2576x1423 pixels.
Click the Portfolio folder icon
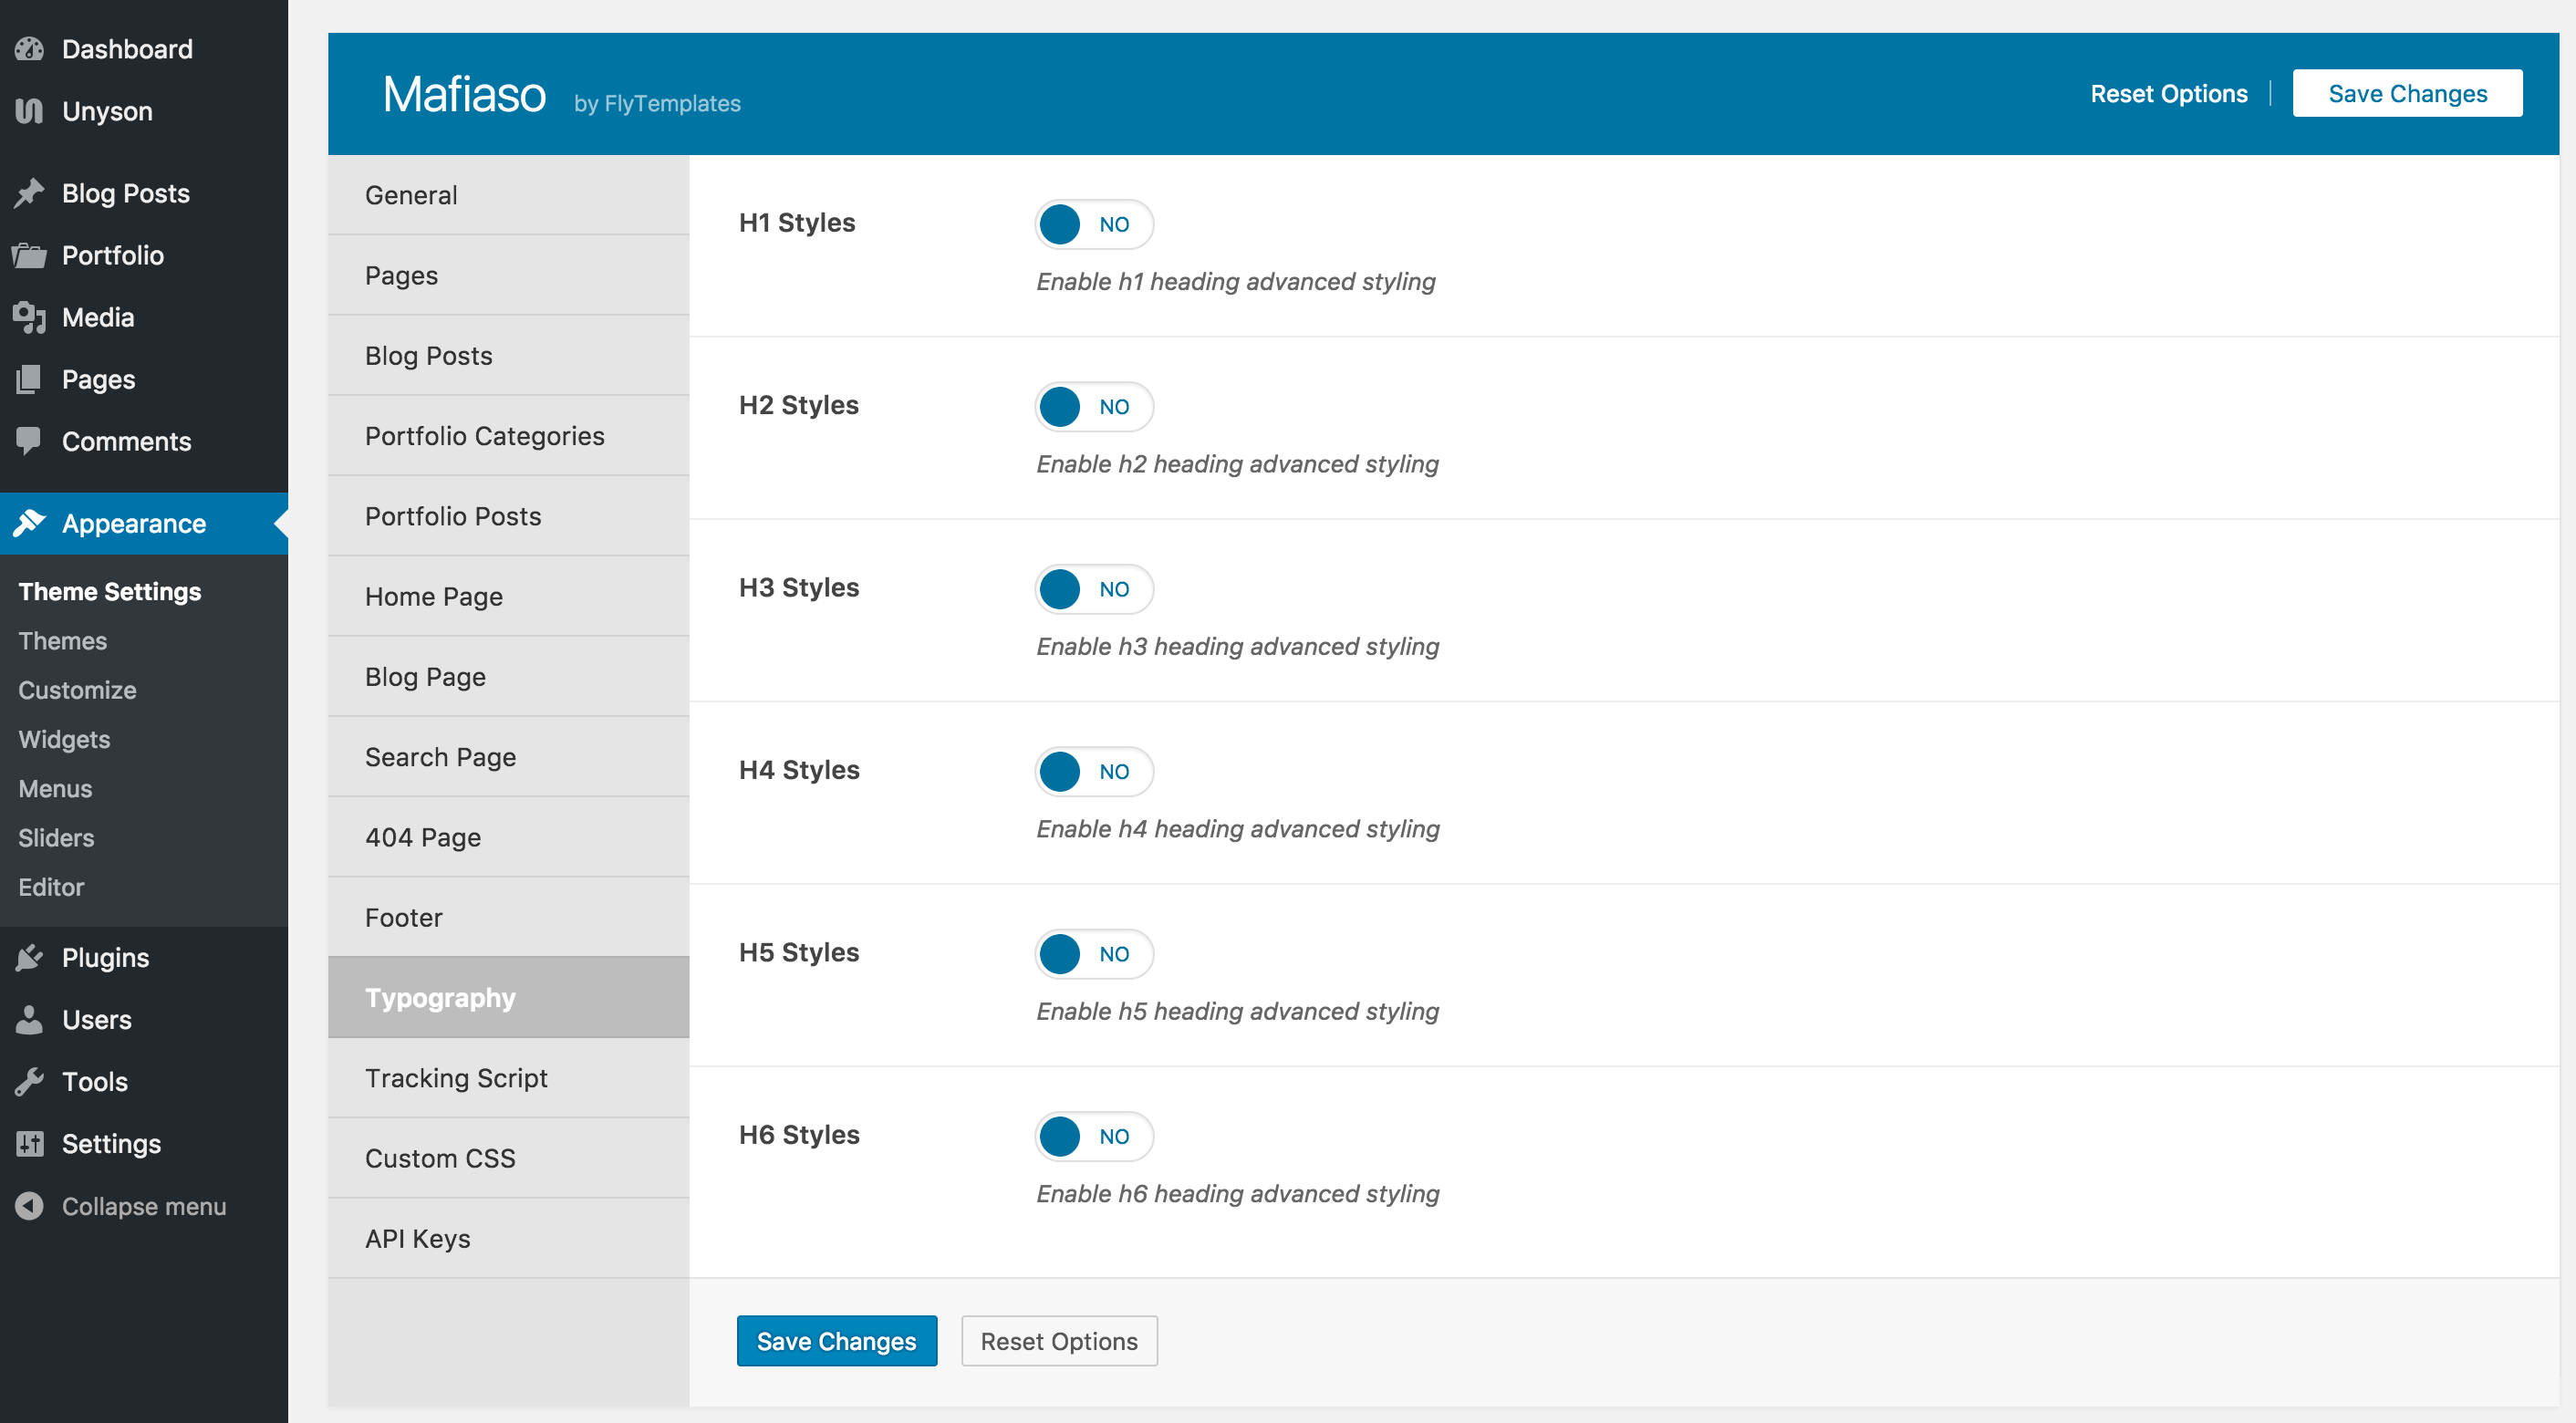(x=30, y=256)
